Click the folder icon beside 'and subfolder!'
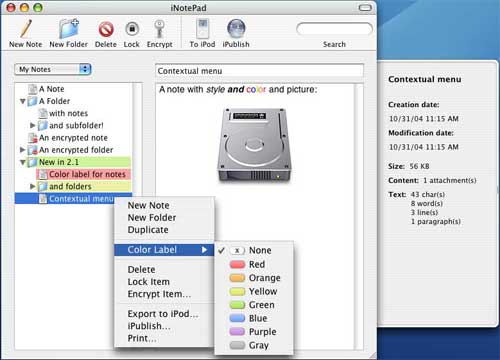Image resolution: width=500 pixels, height=360 pixels. pyautogui.click(x=43, y=126)
